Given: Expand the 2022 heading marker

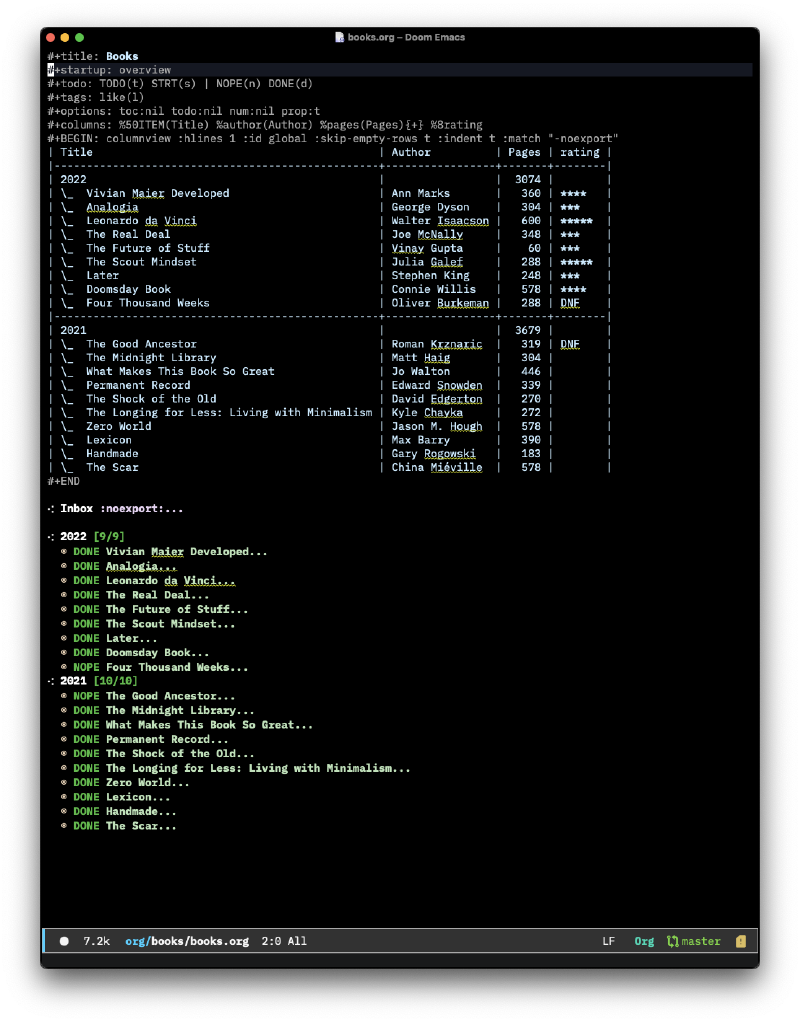Looking at the screenshot, I should tap(51, 537).
